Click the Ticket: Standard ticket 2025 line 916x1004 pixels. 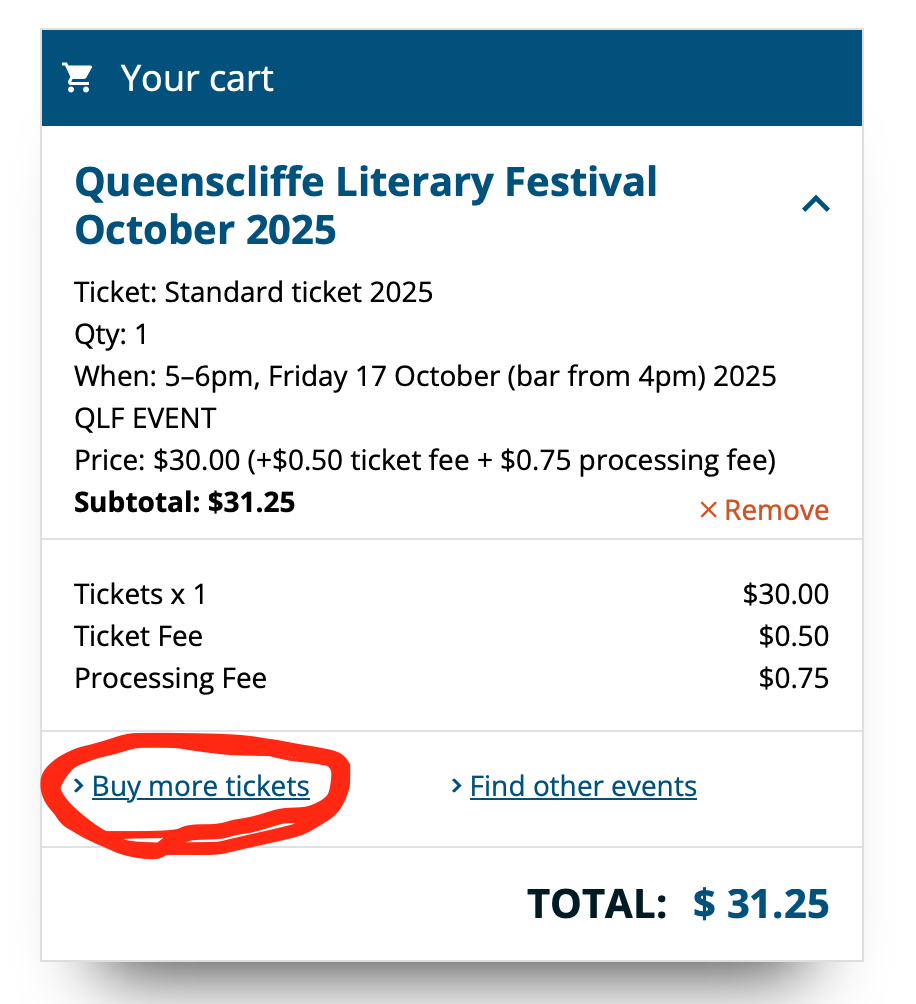(x=253, y=293)
